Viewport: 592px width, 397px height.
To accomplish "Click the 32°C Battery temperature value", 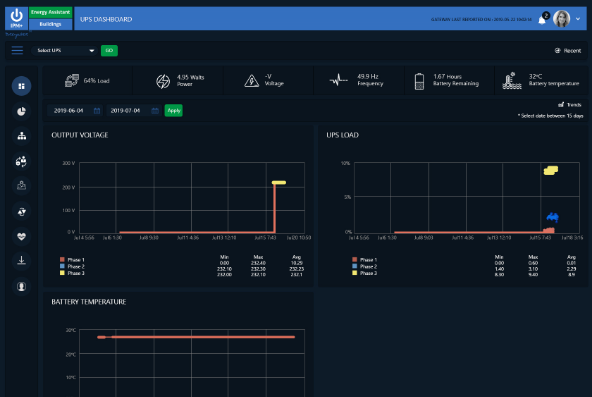I will [x=553, y=80].
